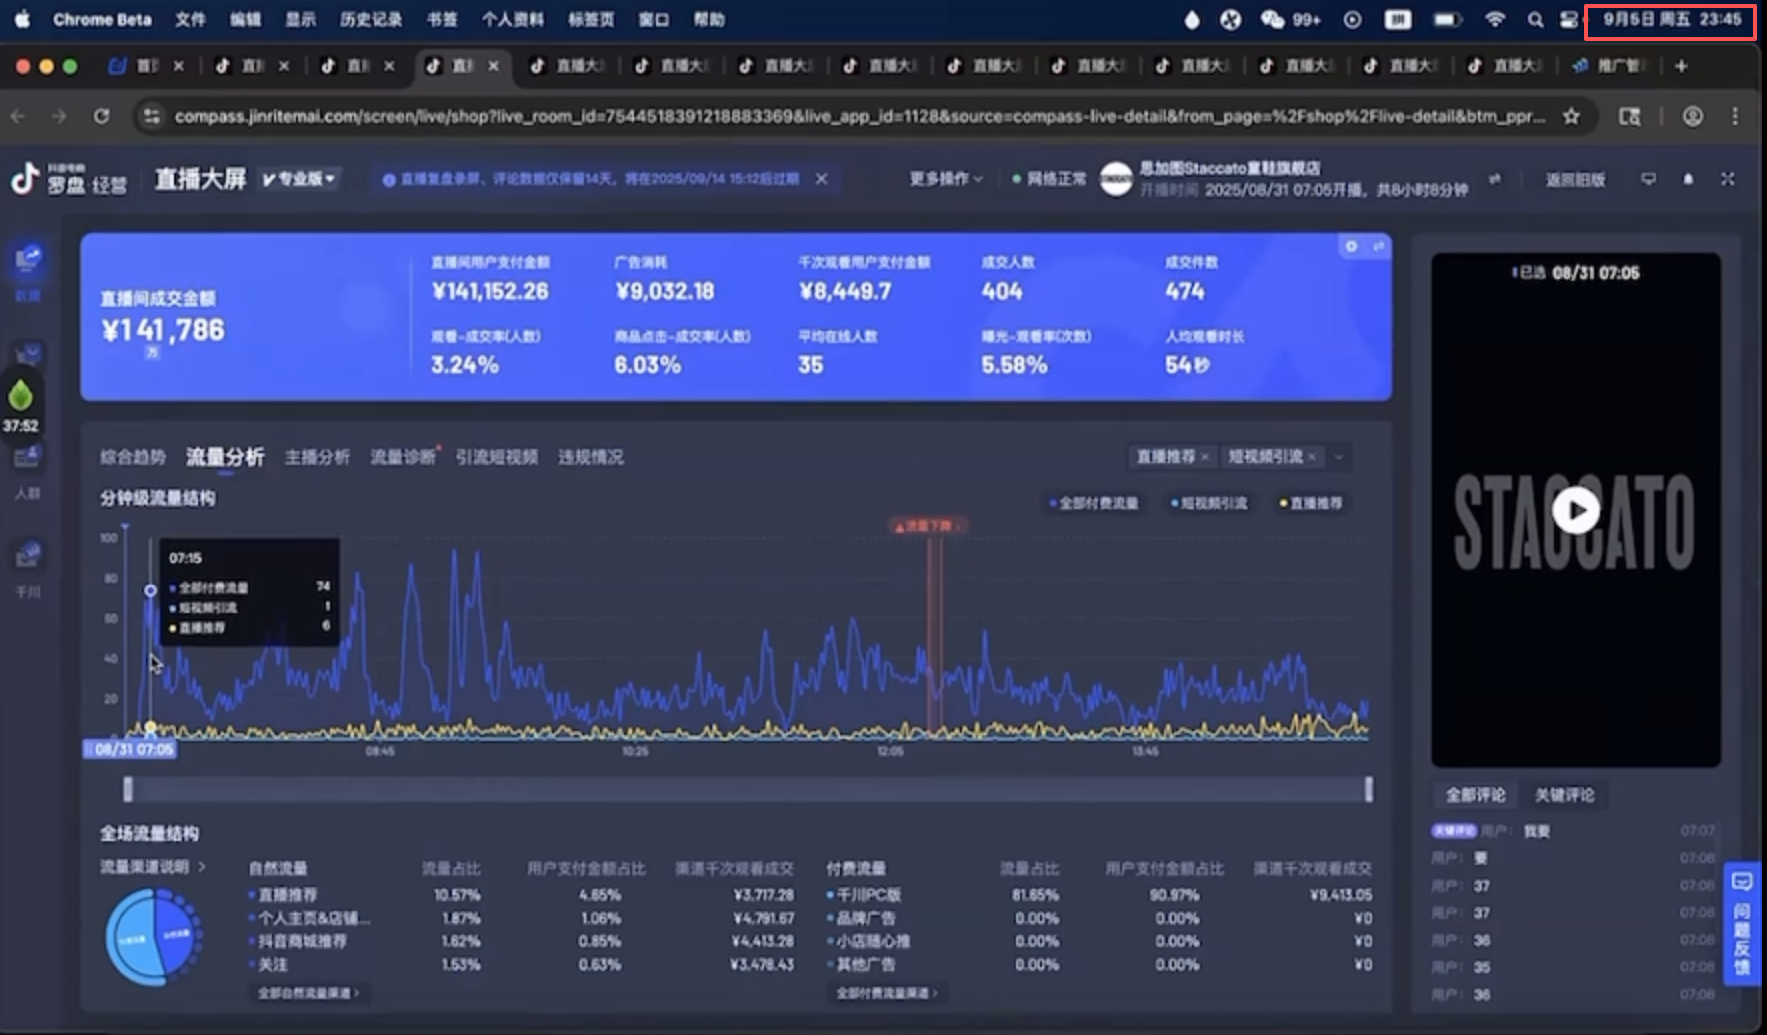
Task: Click the swap icon beside shop name
Action: pos(1494,179)
